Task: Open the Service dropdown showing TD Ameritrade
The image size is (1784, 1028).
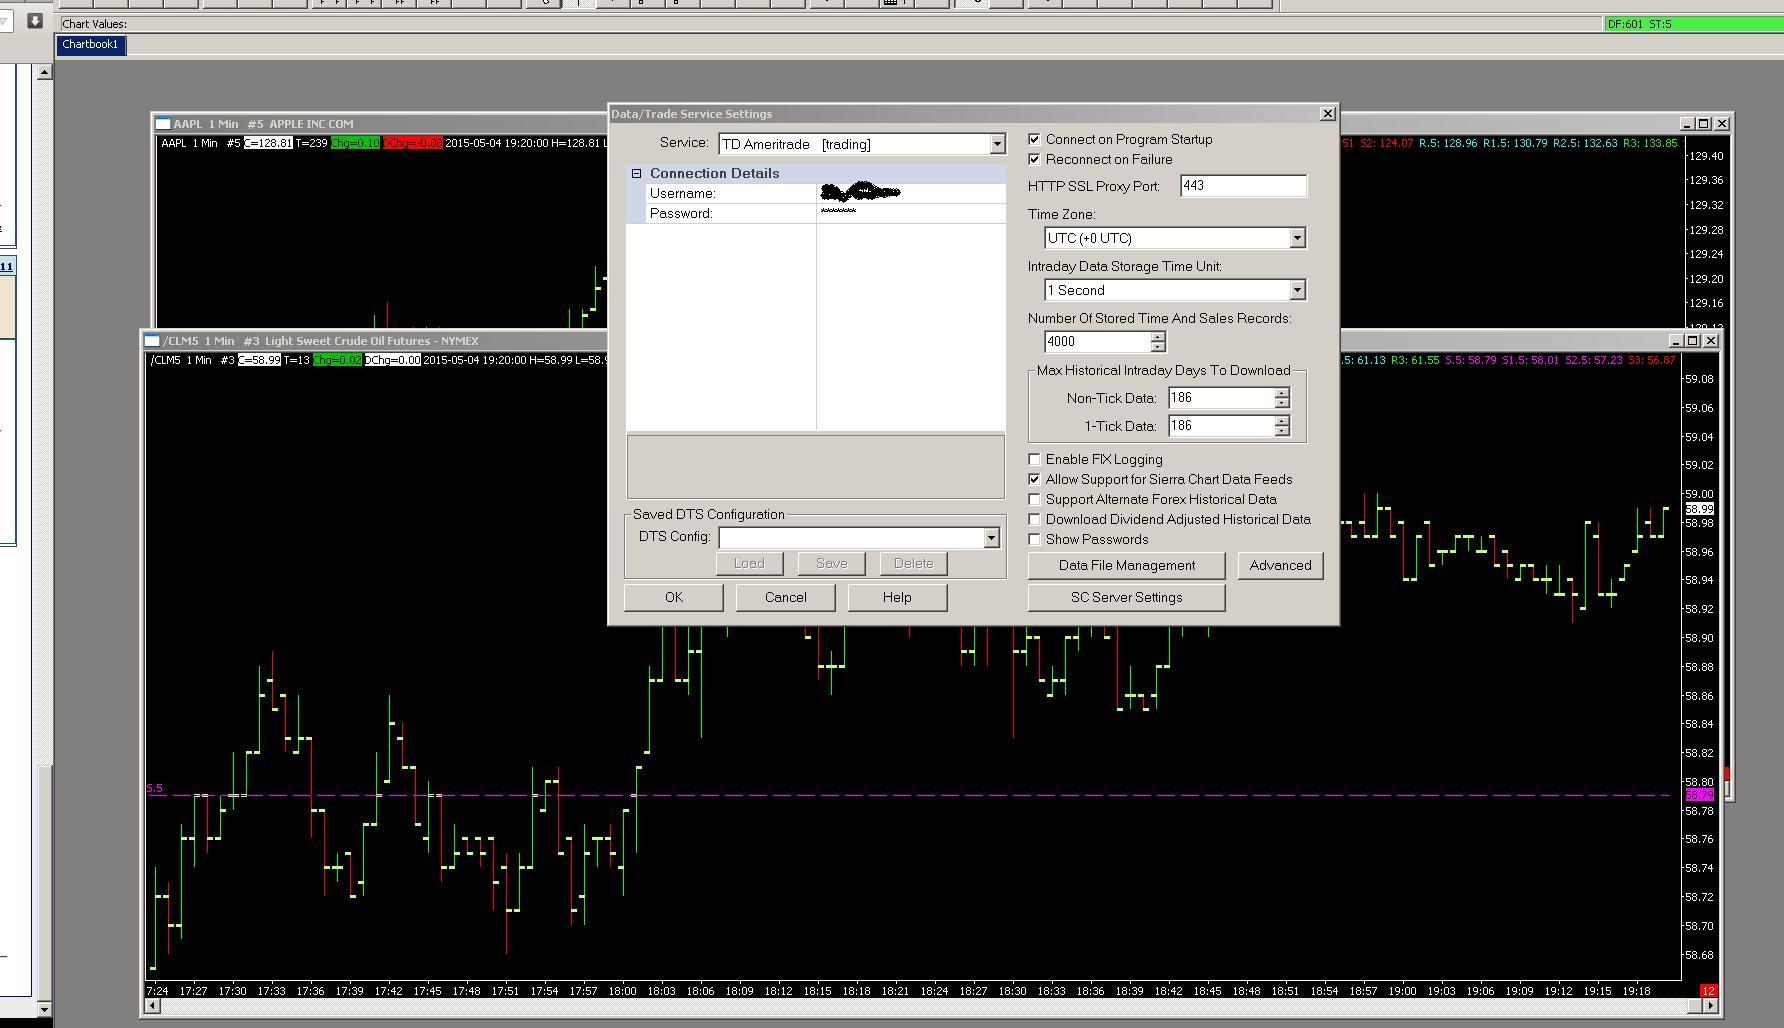Action: [x=996, y=145]
